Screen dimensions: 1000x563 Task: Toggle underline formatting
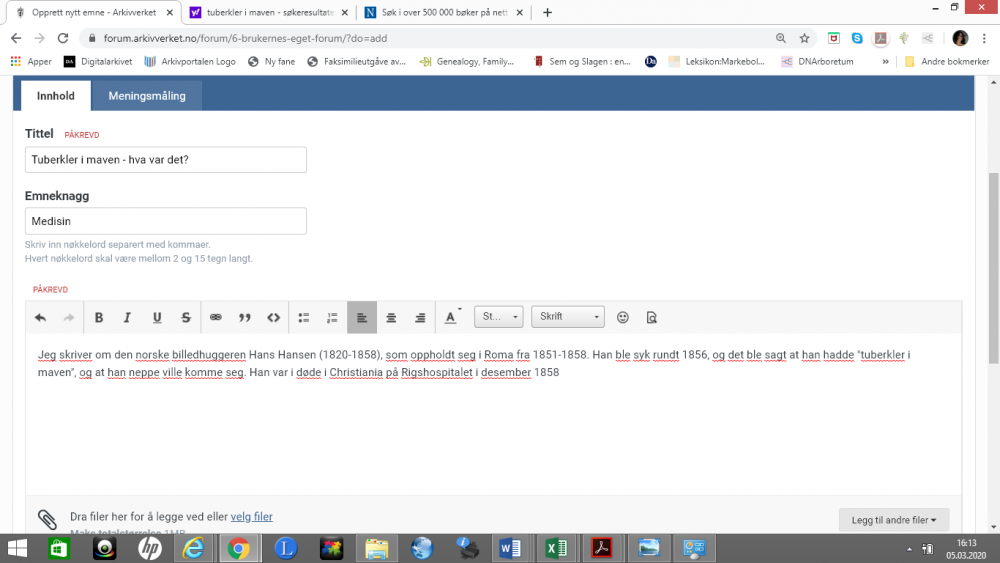coord(157,318)
